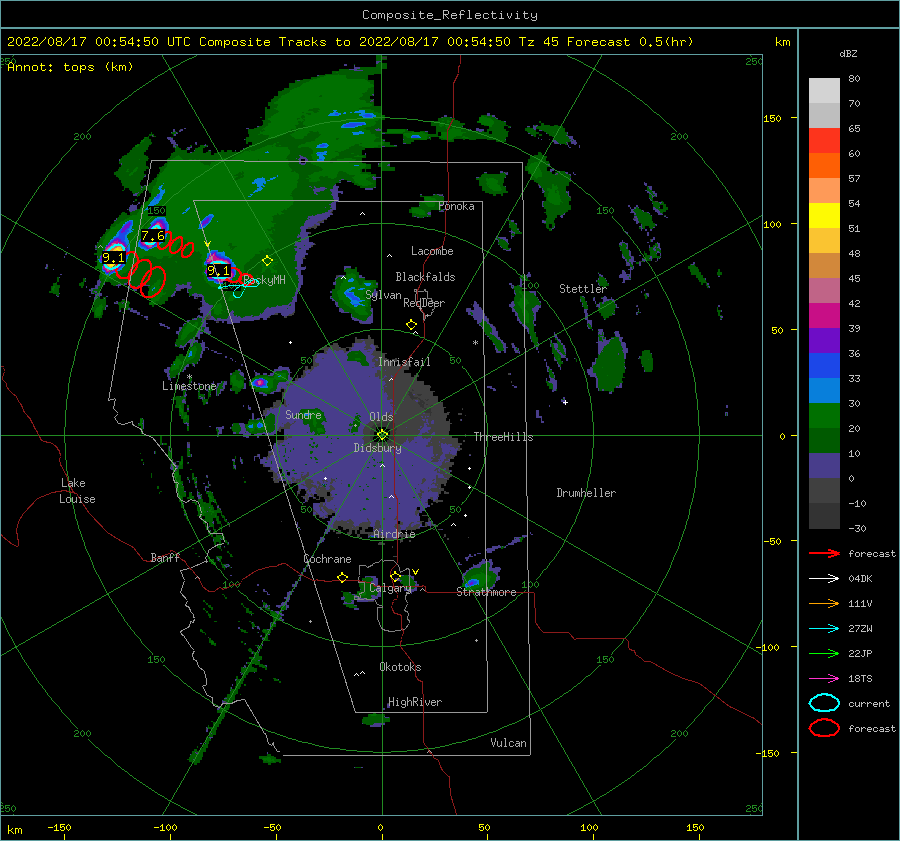Click the Cochrane town label
The image size is (900, 841).
click(327, 559)
